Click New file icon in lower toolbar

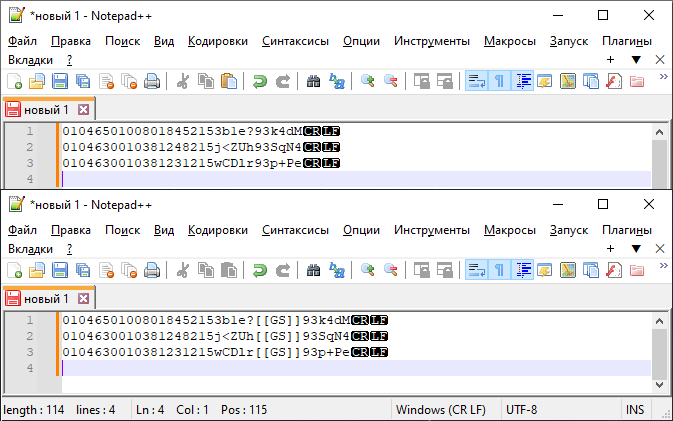point(15,270)
